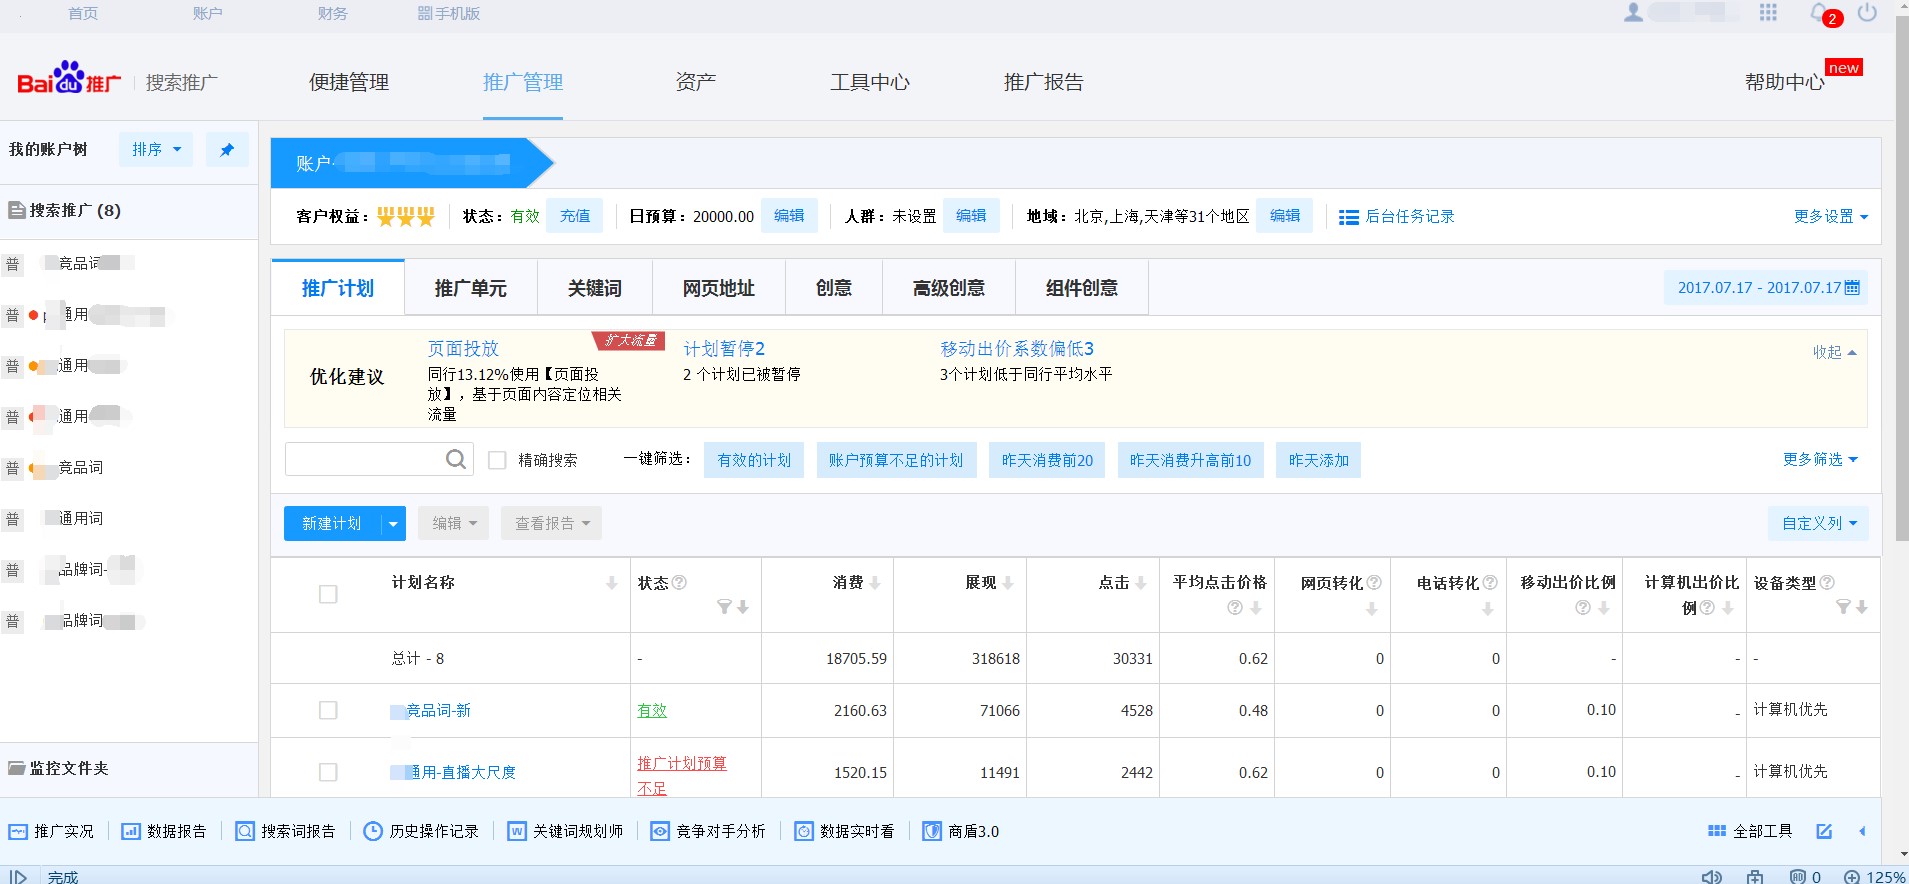
Task: Select 通用词 item in account tree
Action: click(80, 518)
